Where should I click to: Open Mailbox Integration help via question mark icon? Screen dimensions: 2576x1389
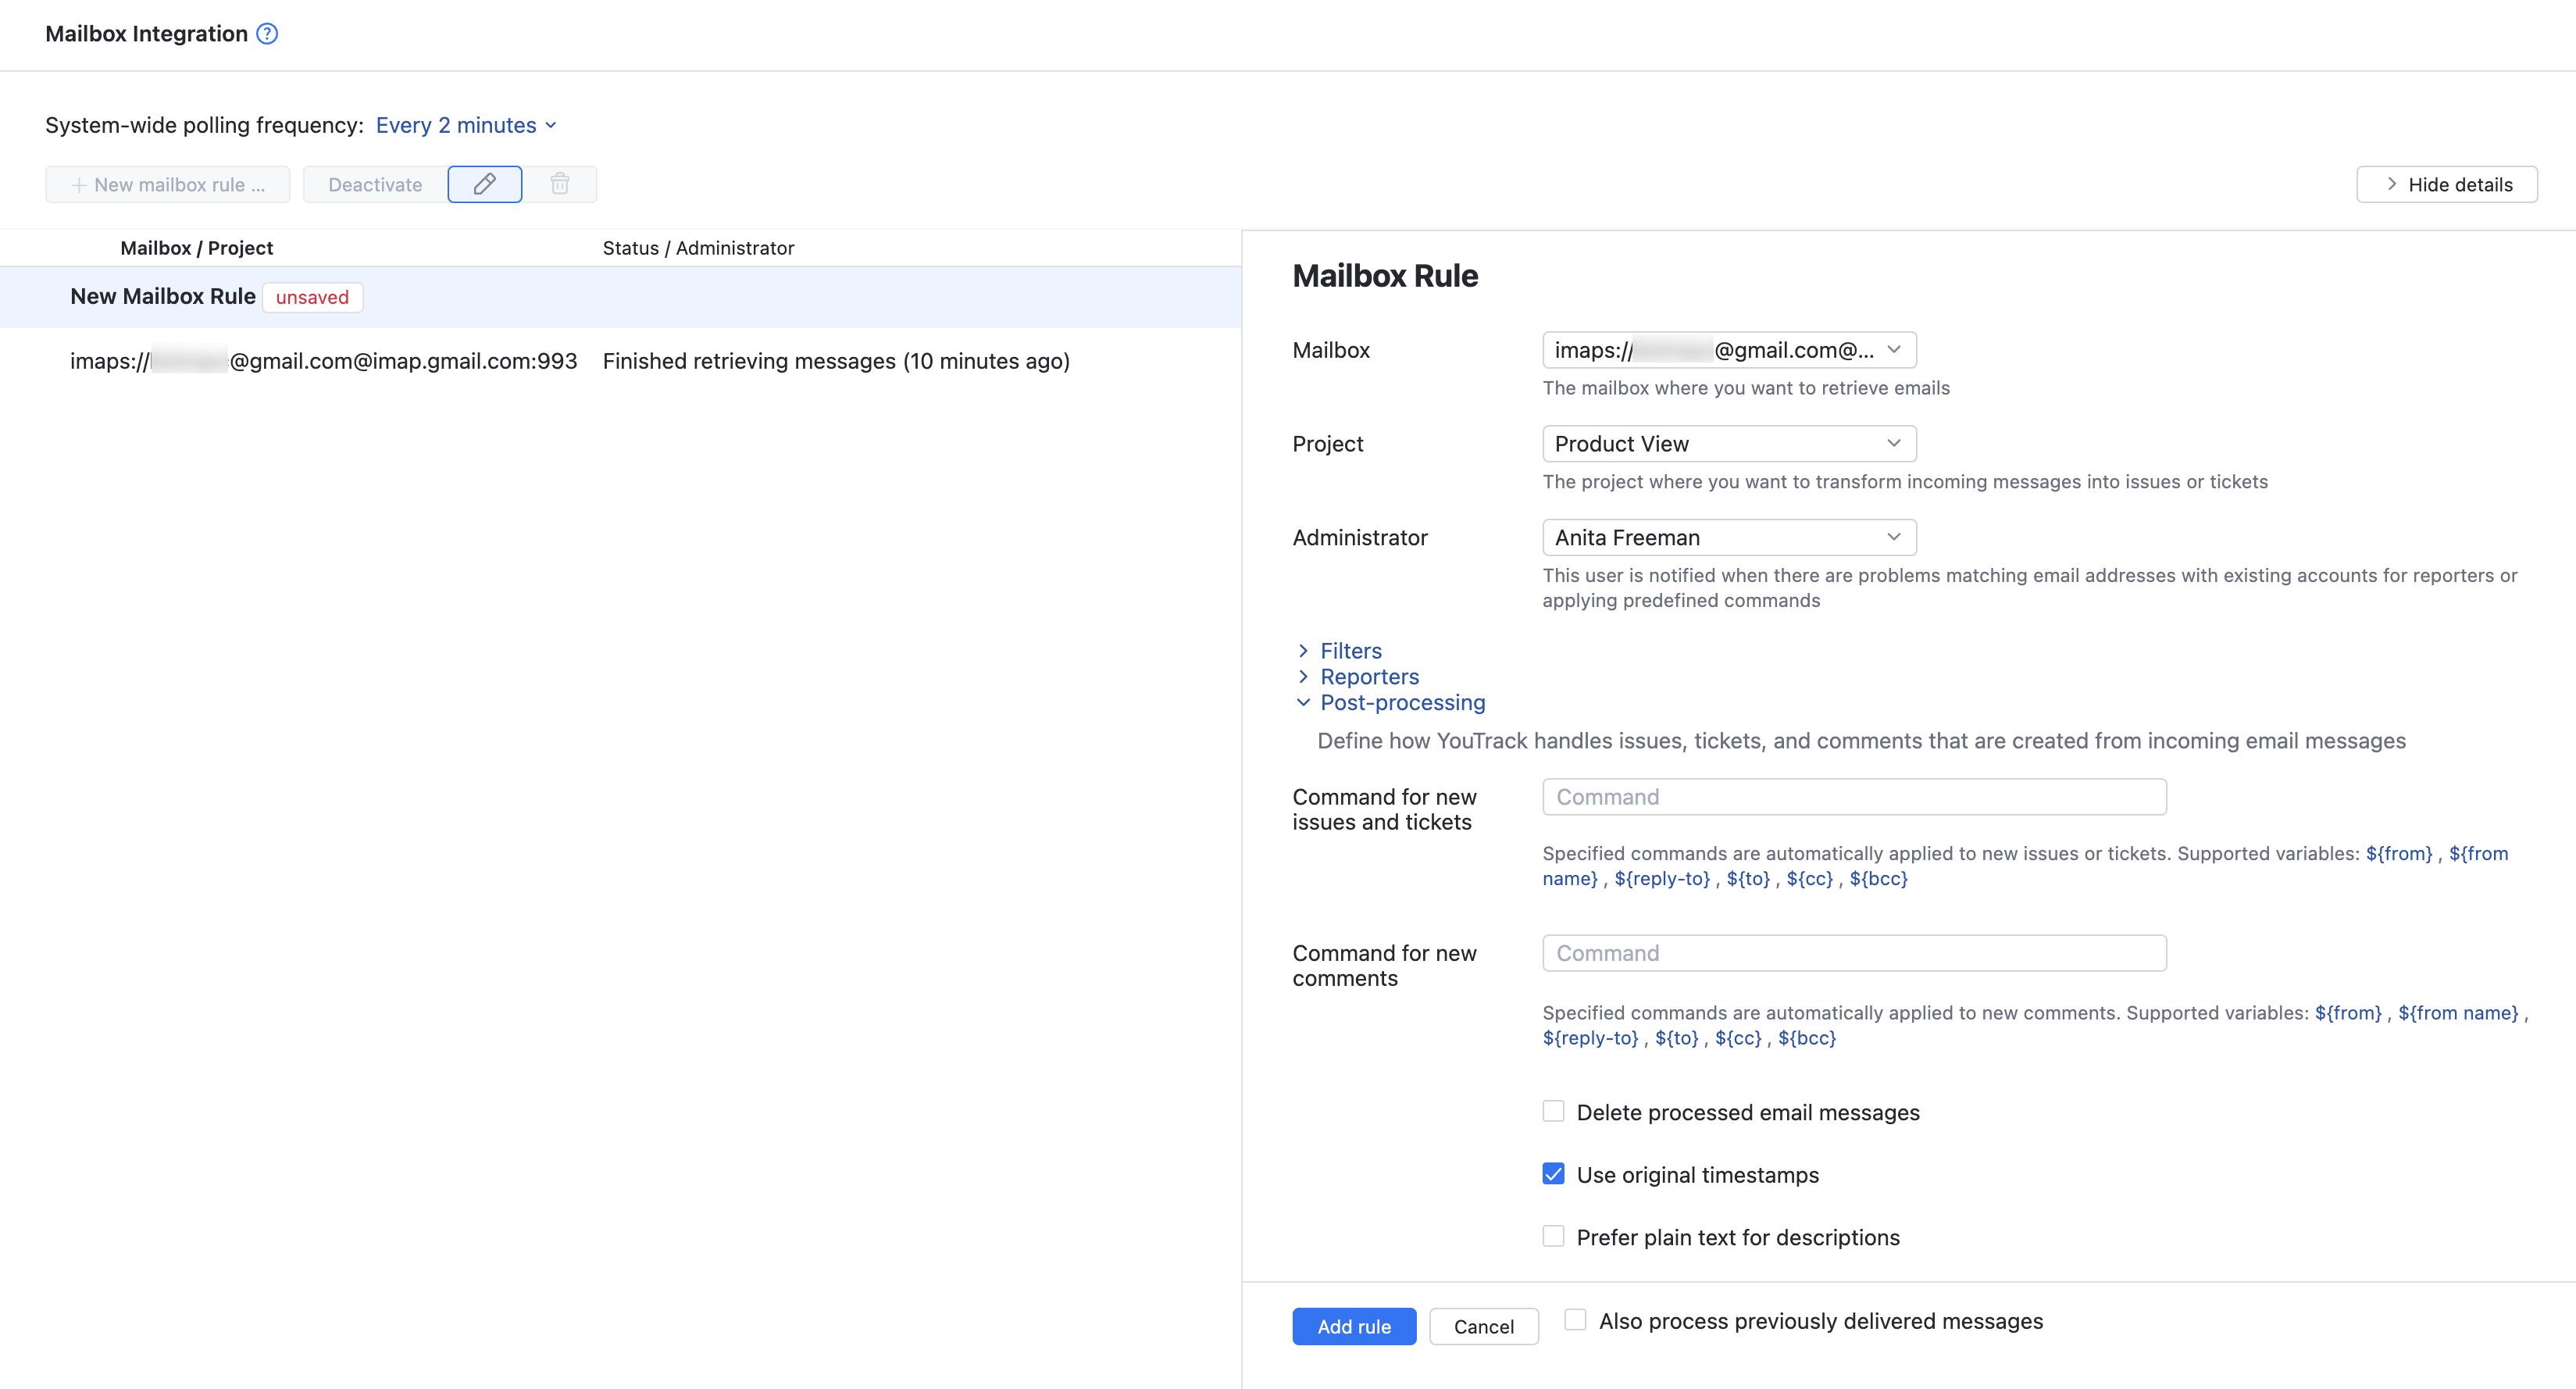[266, 33]
